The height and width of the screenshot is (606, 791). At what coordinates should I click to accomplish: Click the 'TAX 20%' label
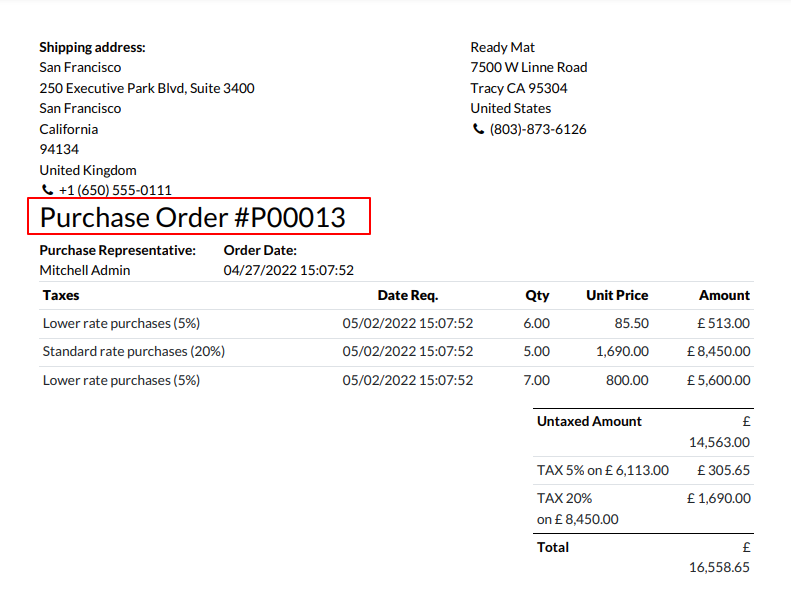point(564,499)
